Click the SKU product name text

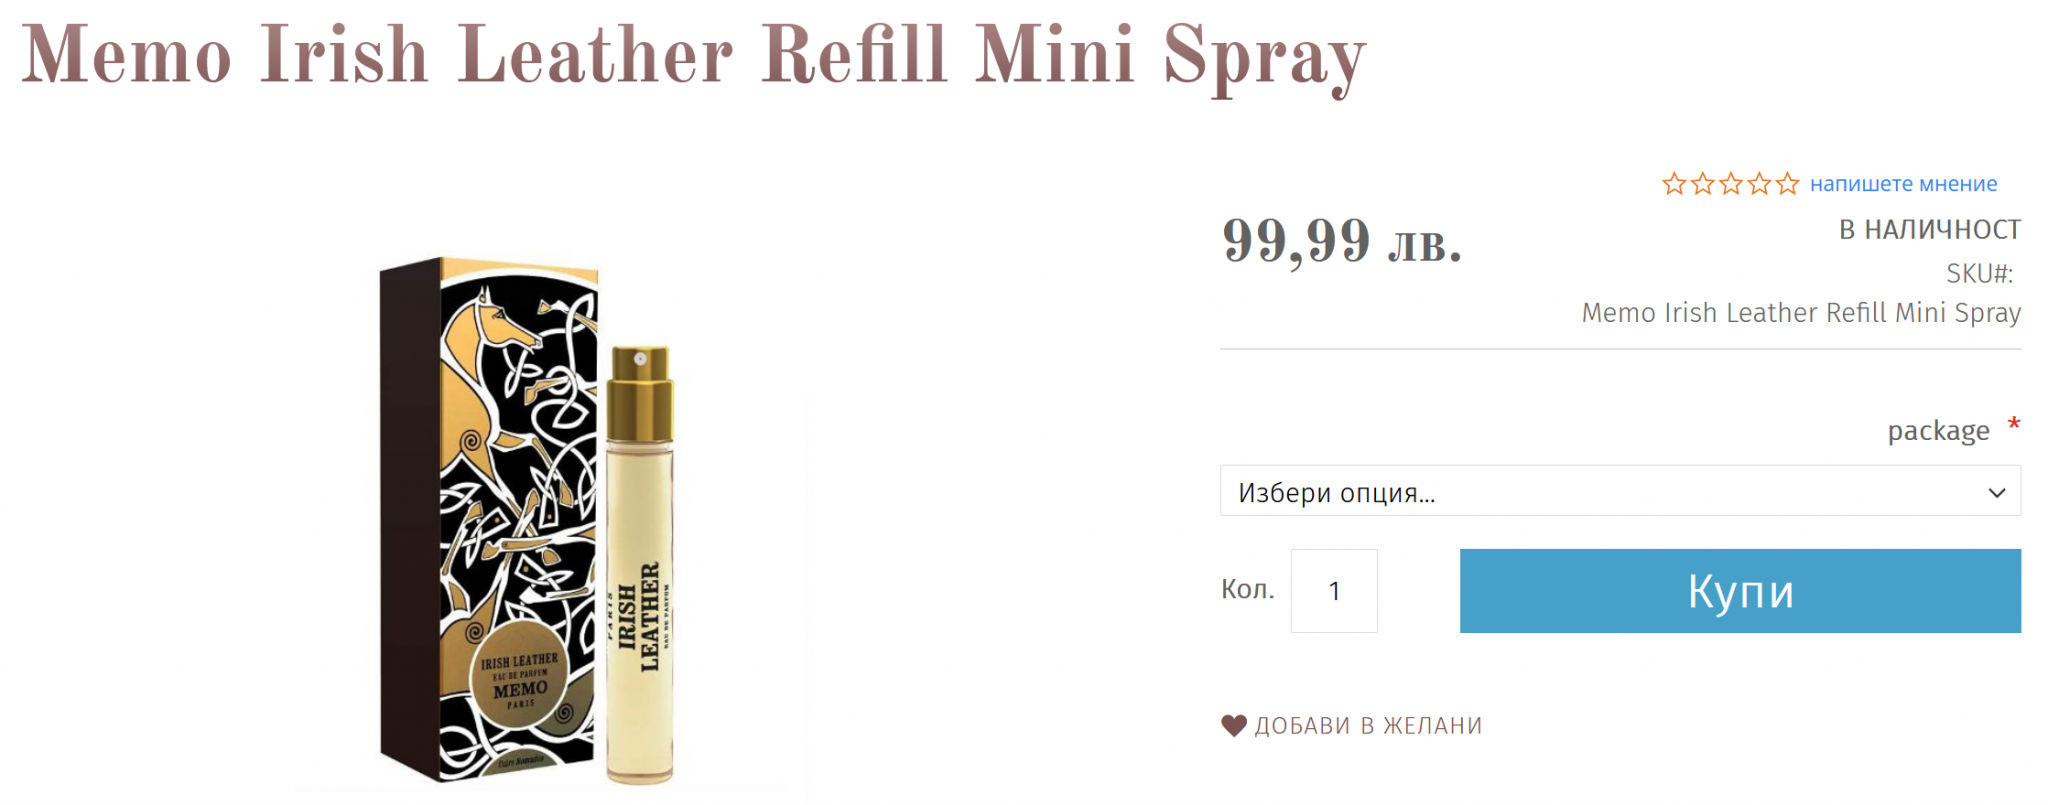pos(1801,313)
